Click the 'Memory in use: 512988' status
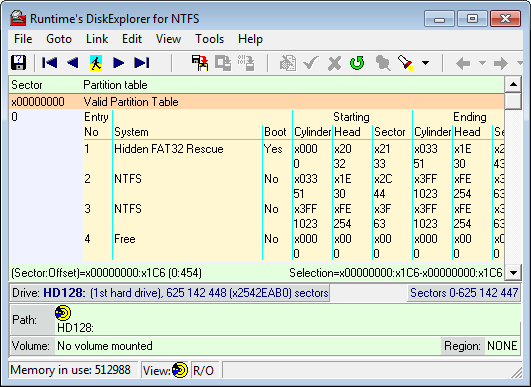 coord(70,370)
